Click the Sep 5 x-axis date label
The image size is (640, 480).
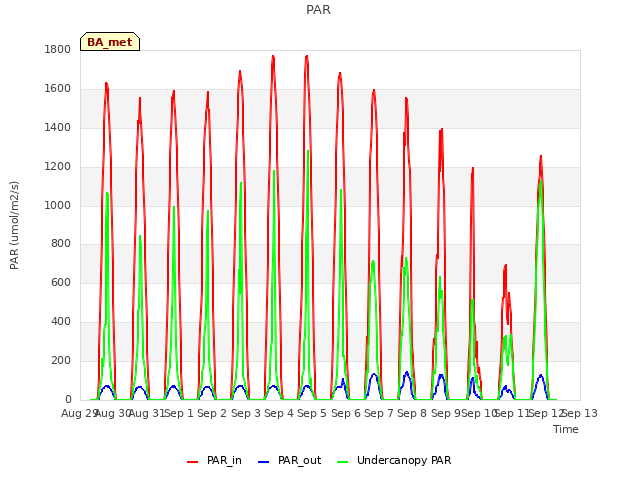pyautogui.click(x=312, y=413)
